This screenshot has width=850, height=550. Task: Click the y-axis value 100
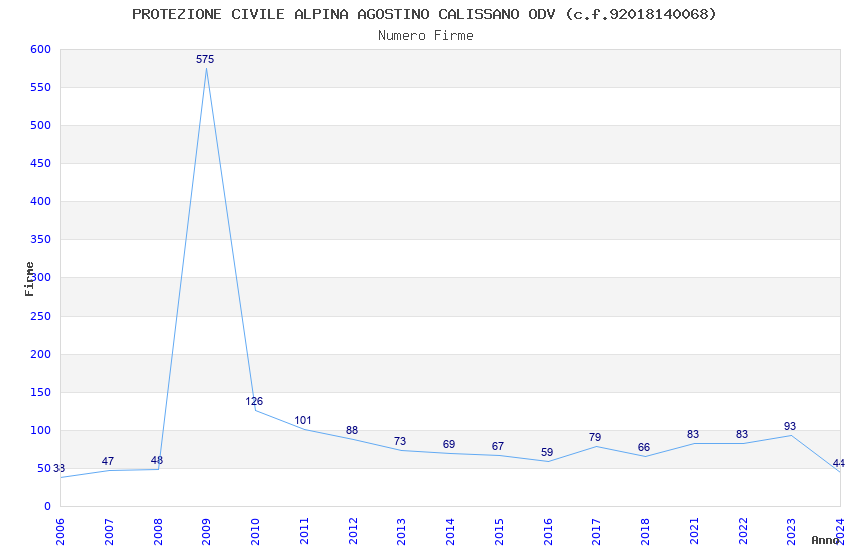41,430
